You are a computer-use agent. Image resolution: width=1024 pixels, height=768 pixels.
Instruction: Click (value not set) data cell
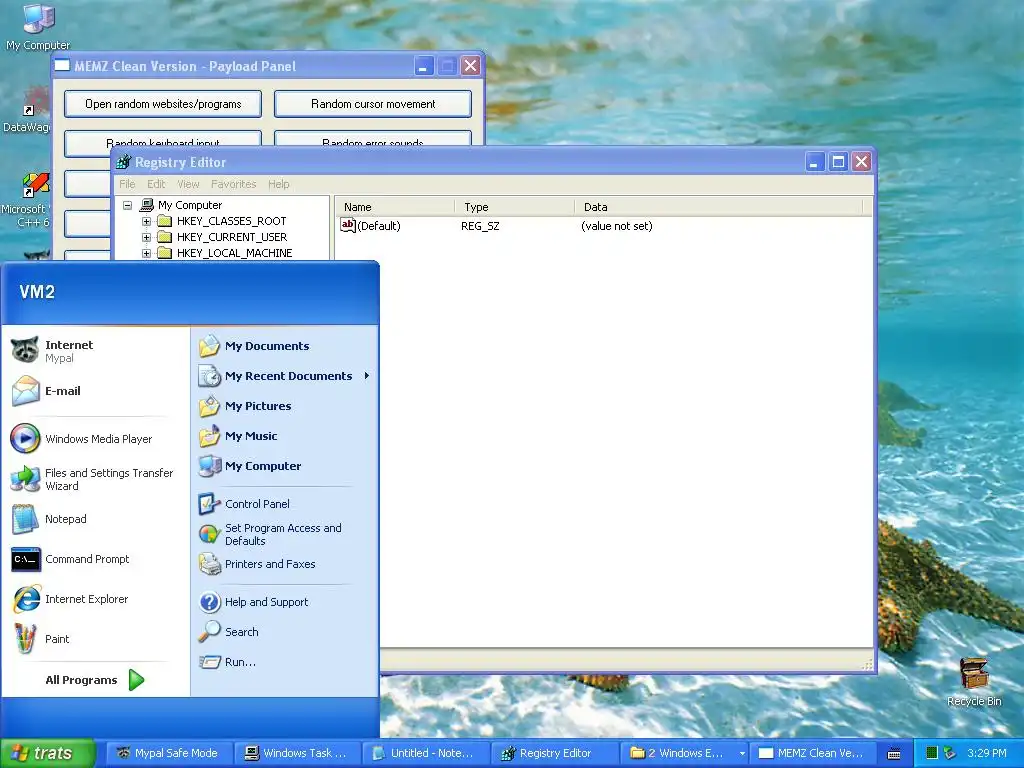pyautogui.click(x=616, y=226)
